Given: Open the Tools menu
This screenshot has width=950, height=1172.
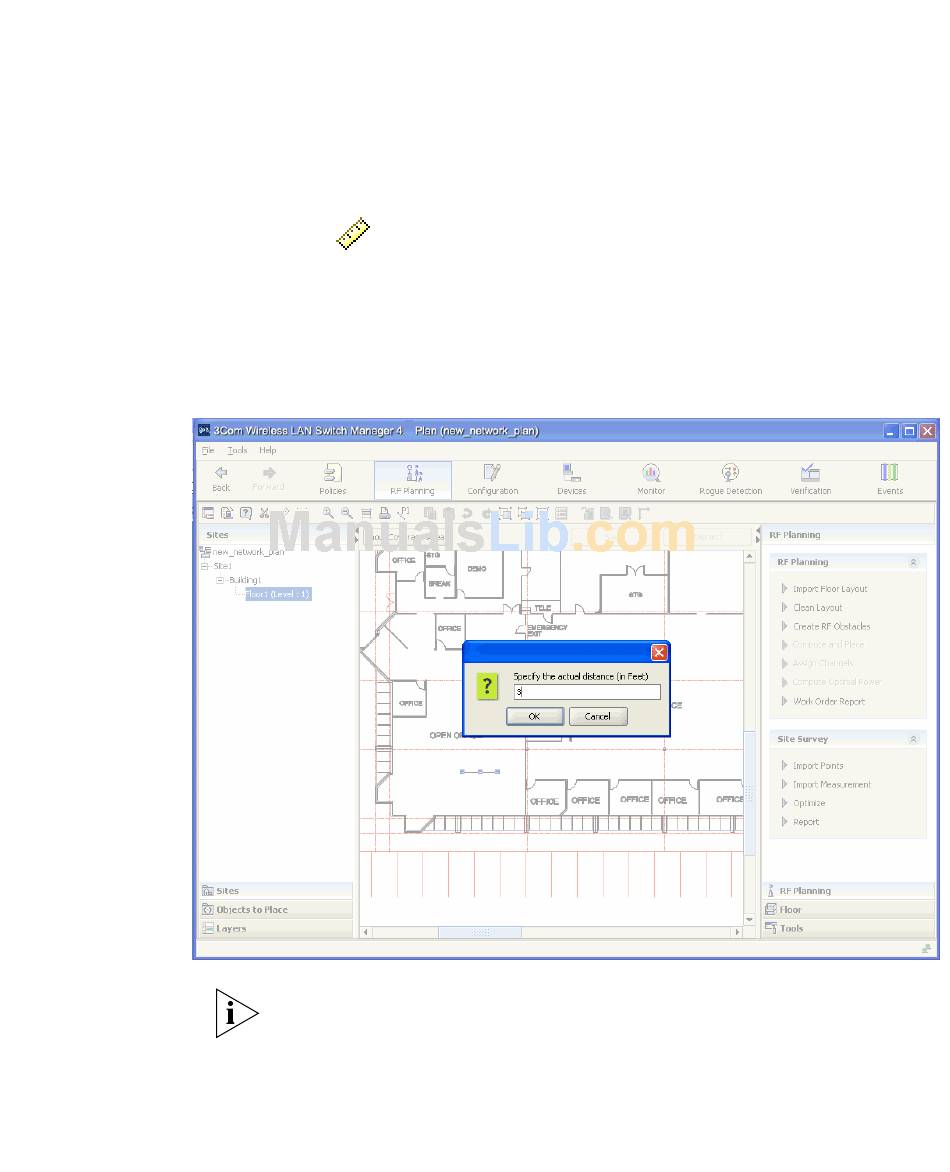Looking at the screenshot, I should coord(237,451).
